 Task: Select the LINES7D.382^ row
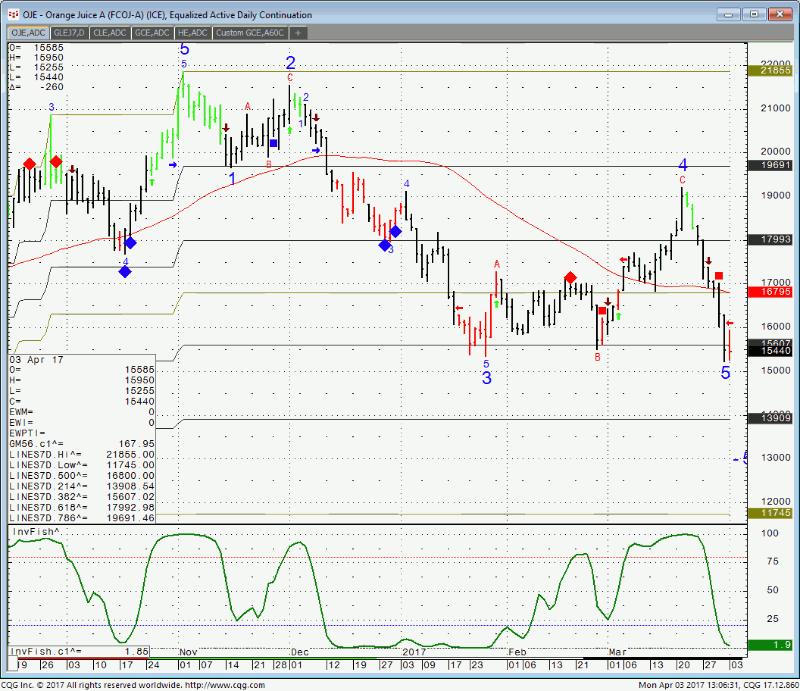click(82, 497)
